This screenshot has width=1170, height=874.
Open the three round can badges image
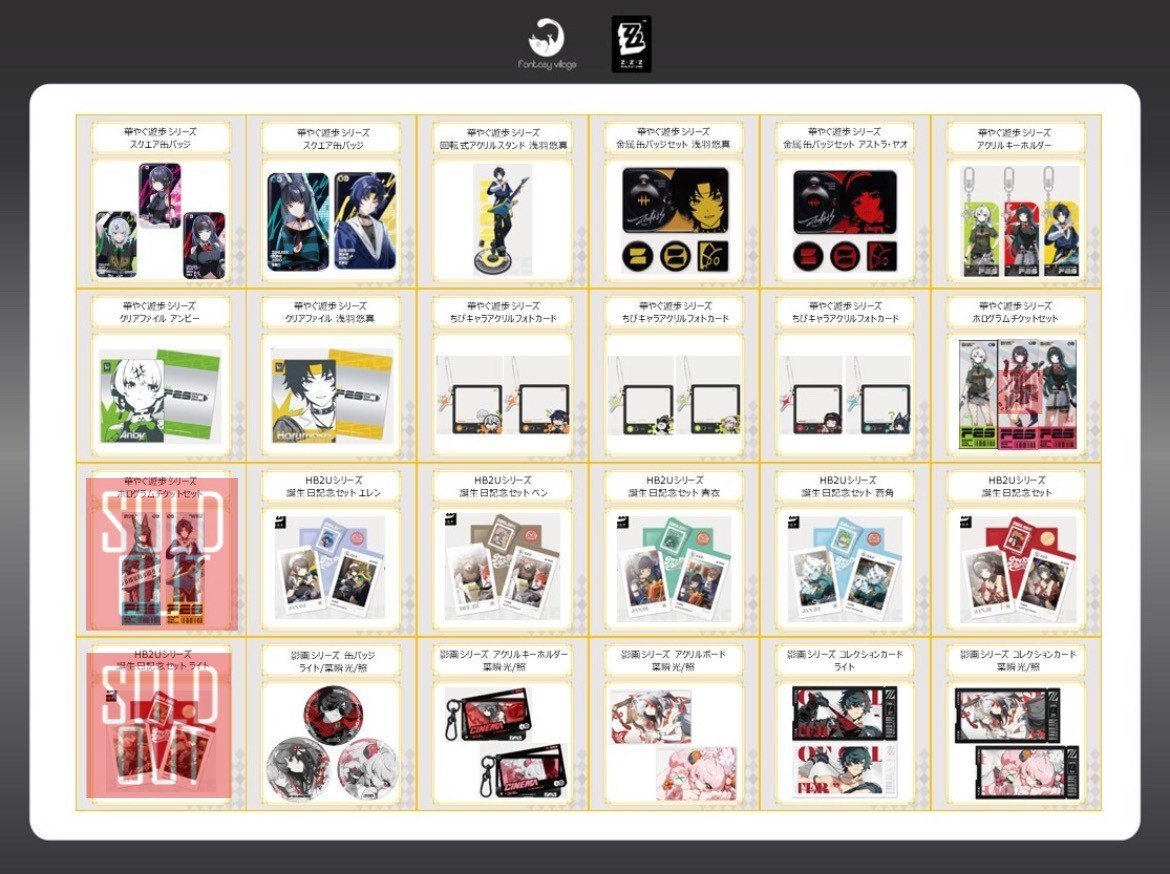click(x=331, y=743)
